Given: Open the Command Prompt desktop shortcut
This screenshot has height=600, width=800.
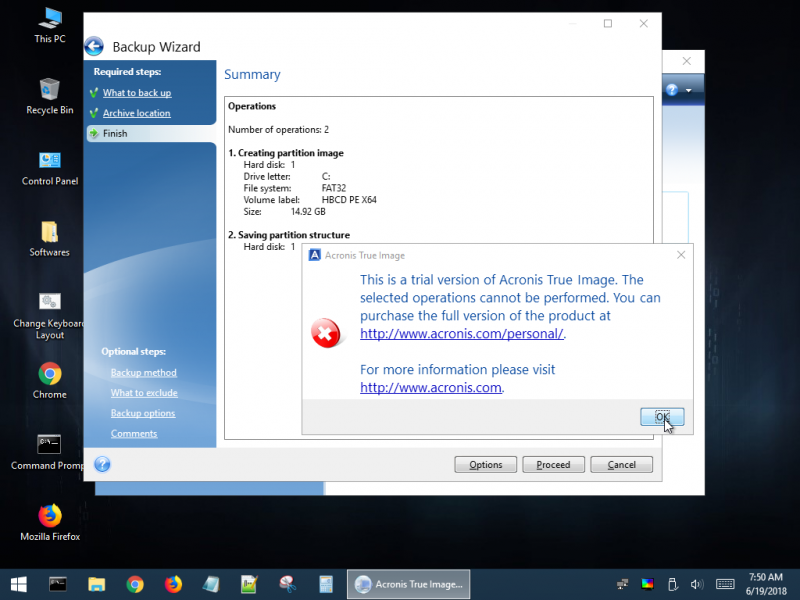Looking at the screenshot, I should [49, 446].
